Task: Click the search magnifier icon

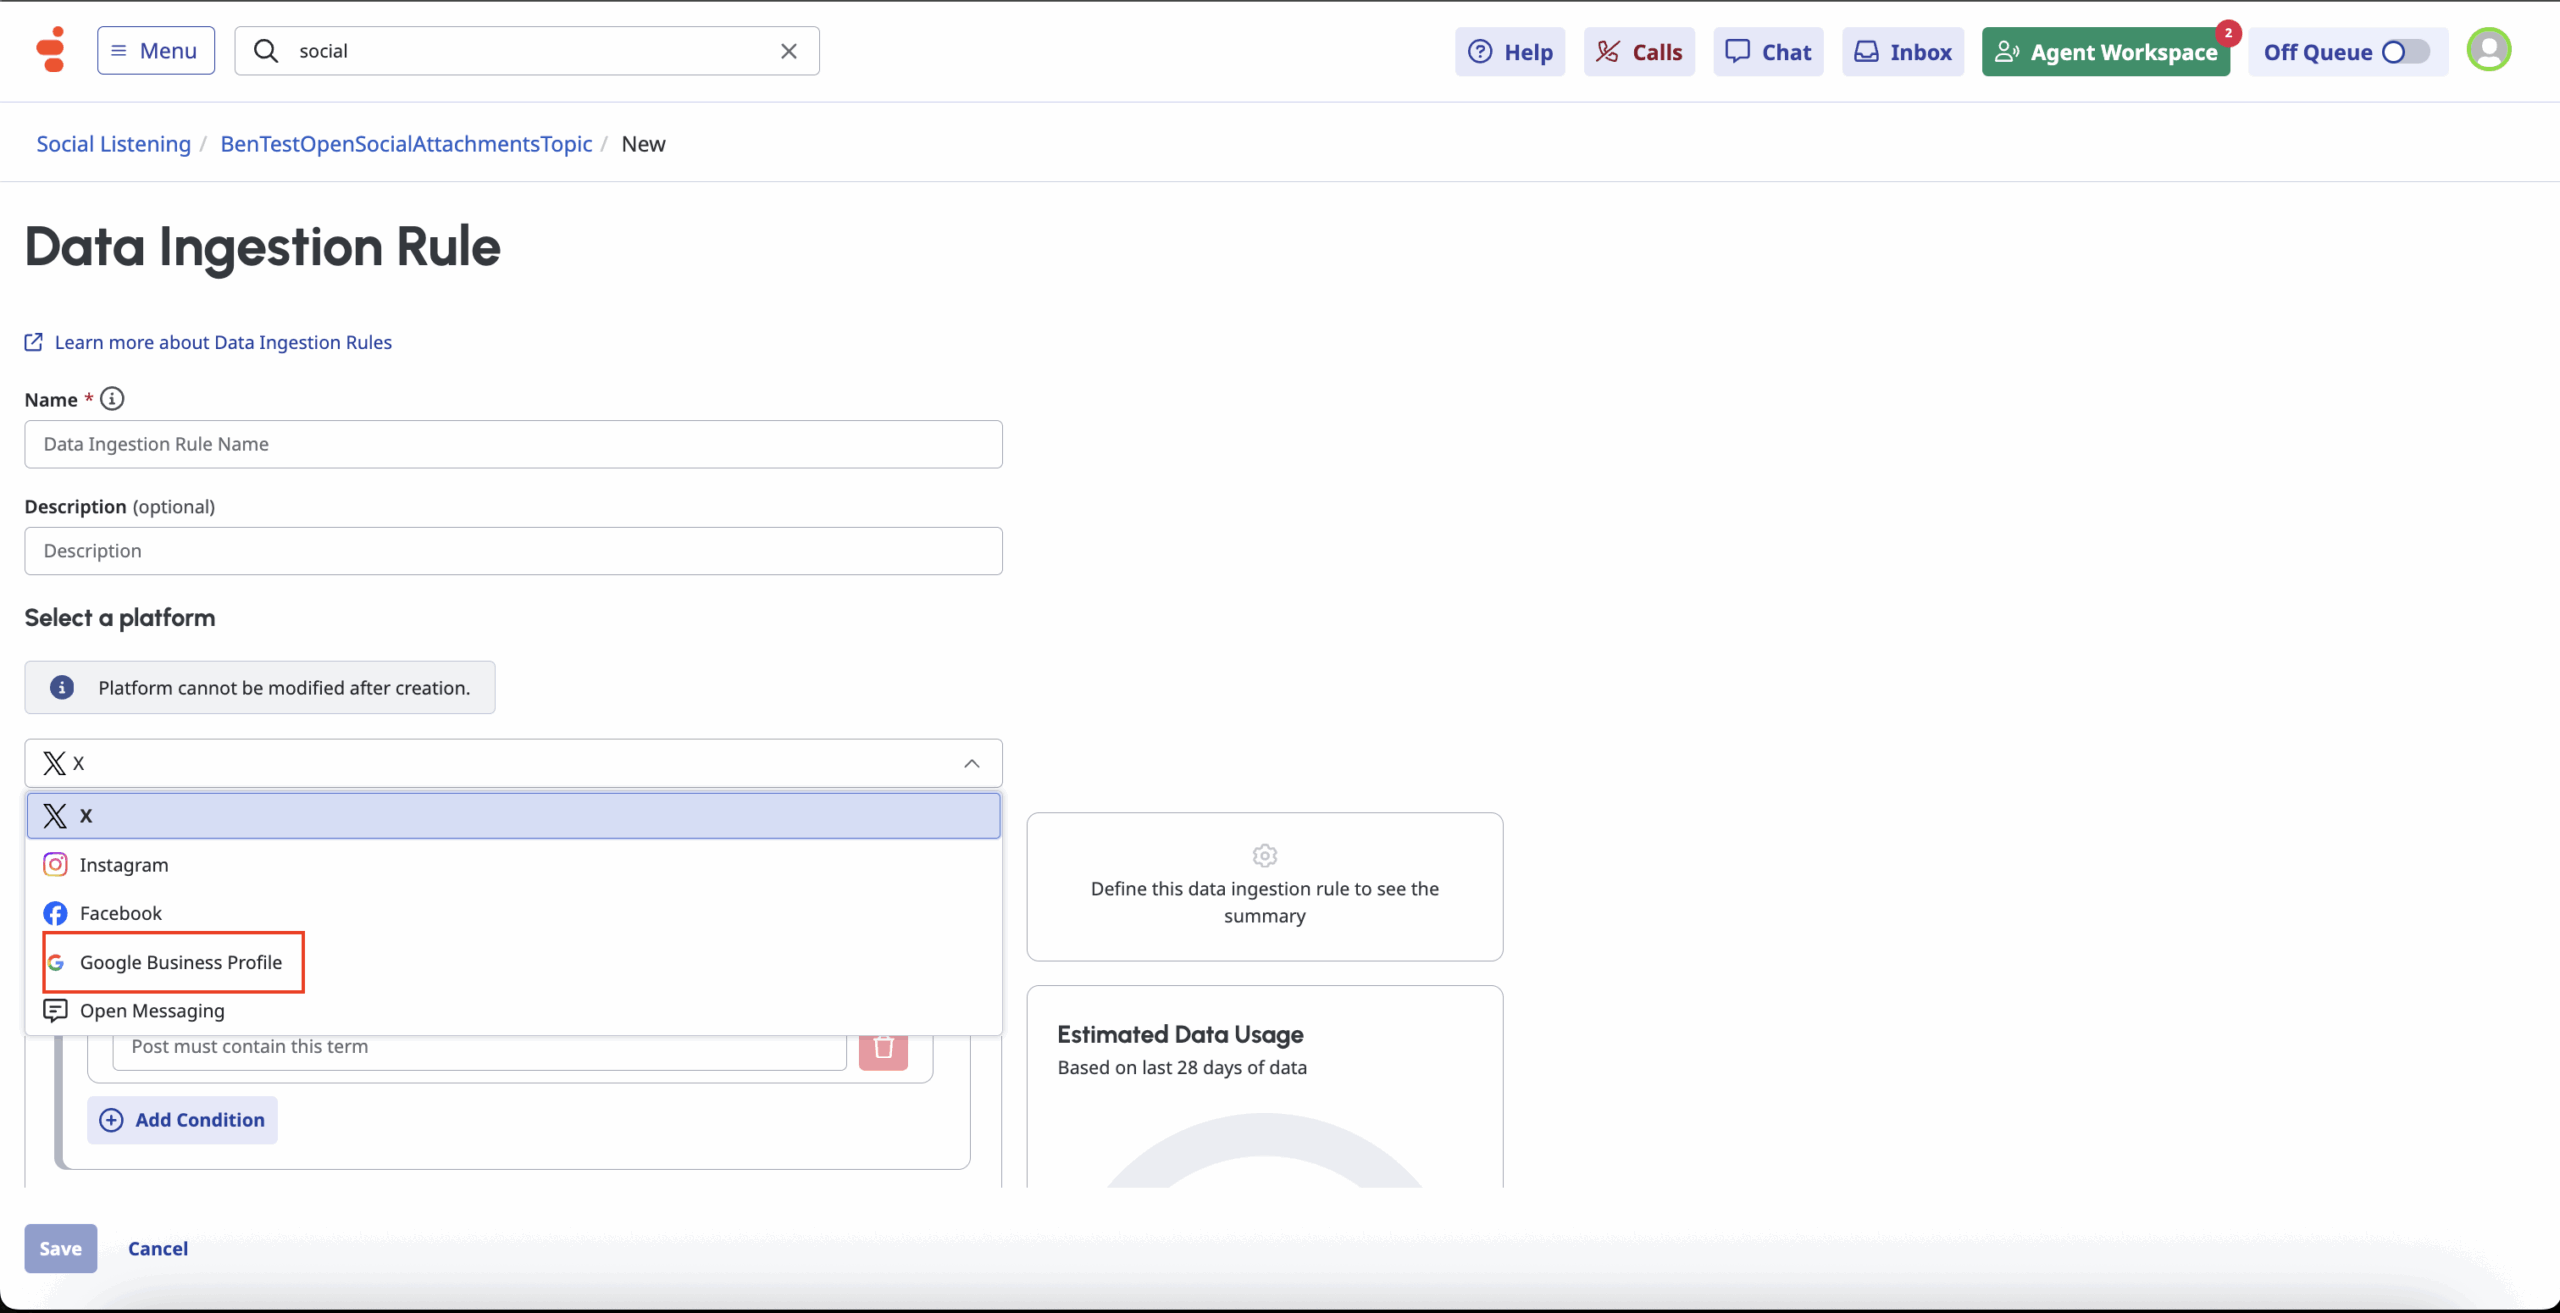Action: point(266,51)
